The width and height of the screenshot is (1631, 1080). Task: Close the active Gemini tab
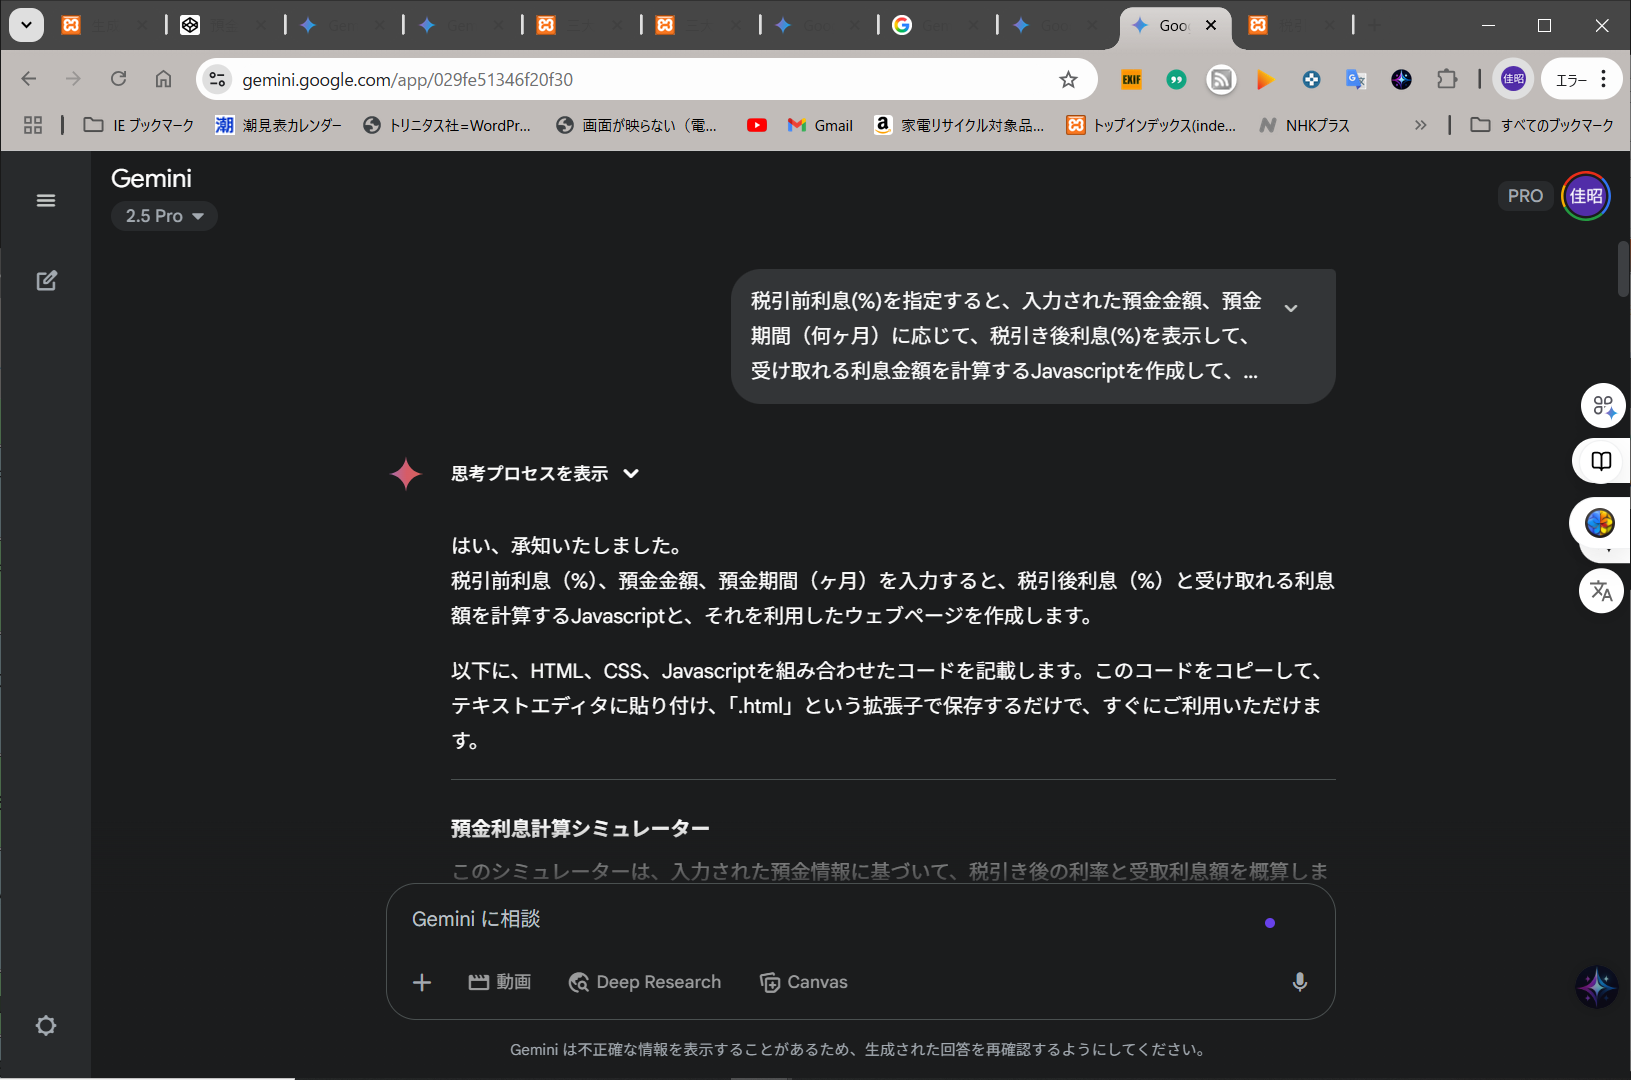point(1211,25)
